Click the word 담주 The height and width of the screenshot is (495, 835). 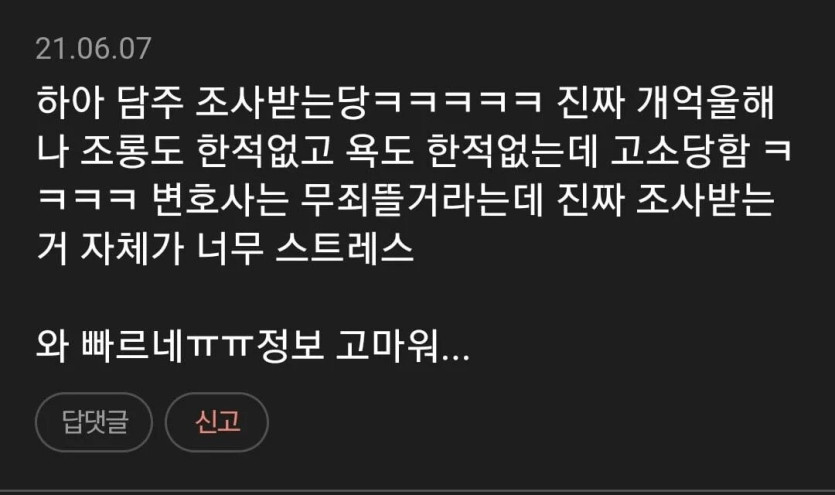(149, 102)
